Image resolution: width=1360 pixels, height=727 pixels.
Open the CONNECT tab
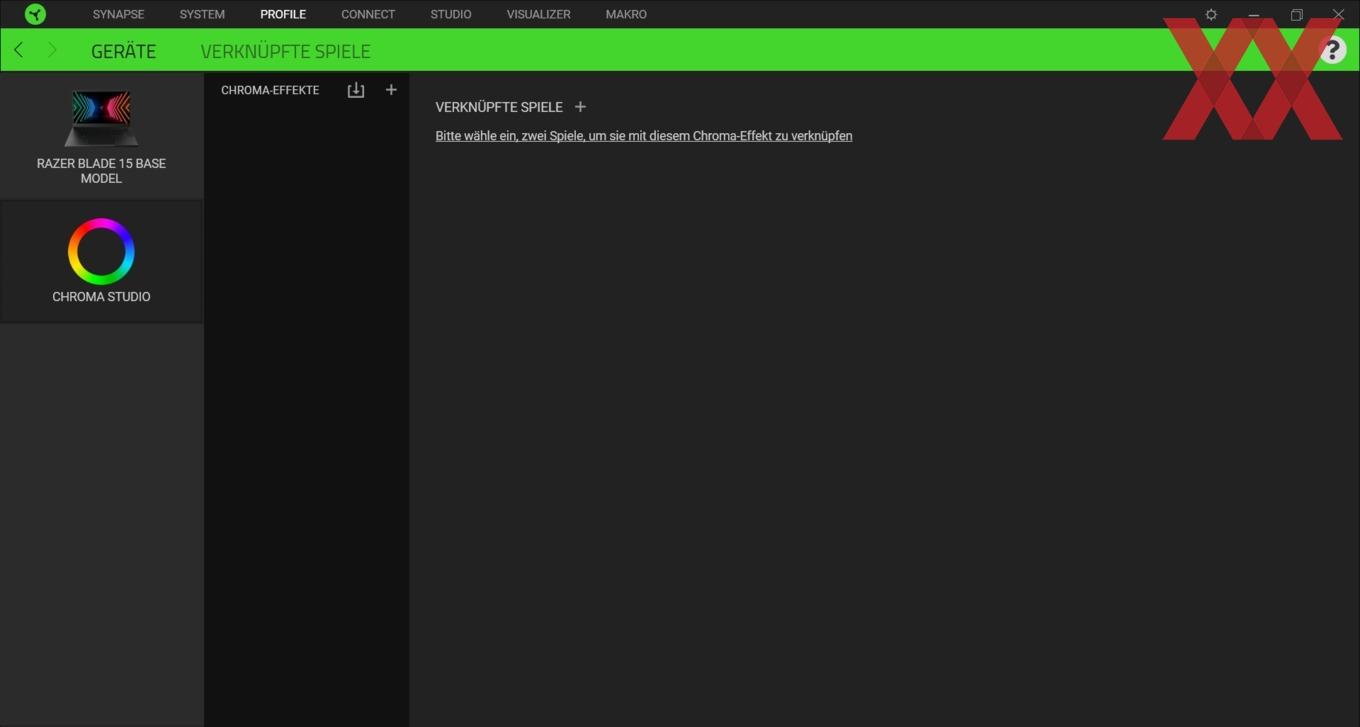click(x=368, y=14)
